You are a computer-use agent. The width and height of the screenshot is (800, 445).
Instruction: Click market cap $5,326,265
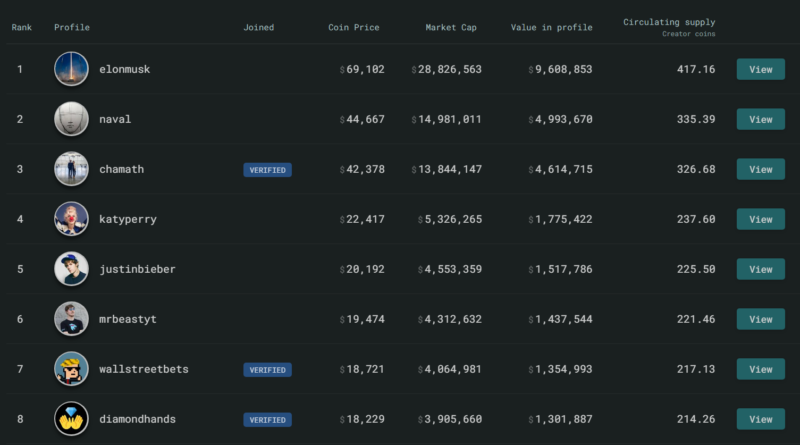449,219
